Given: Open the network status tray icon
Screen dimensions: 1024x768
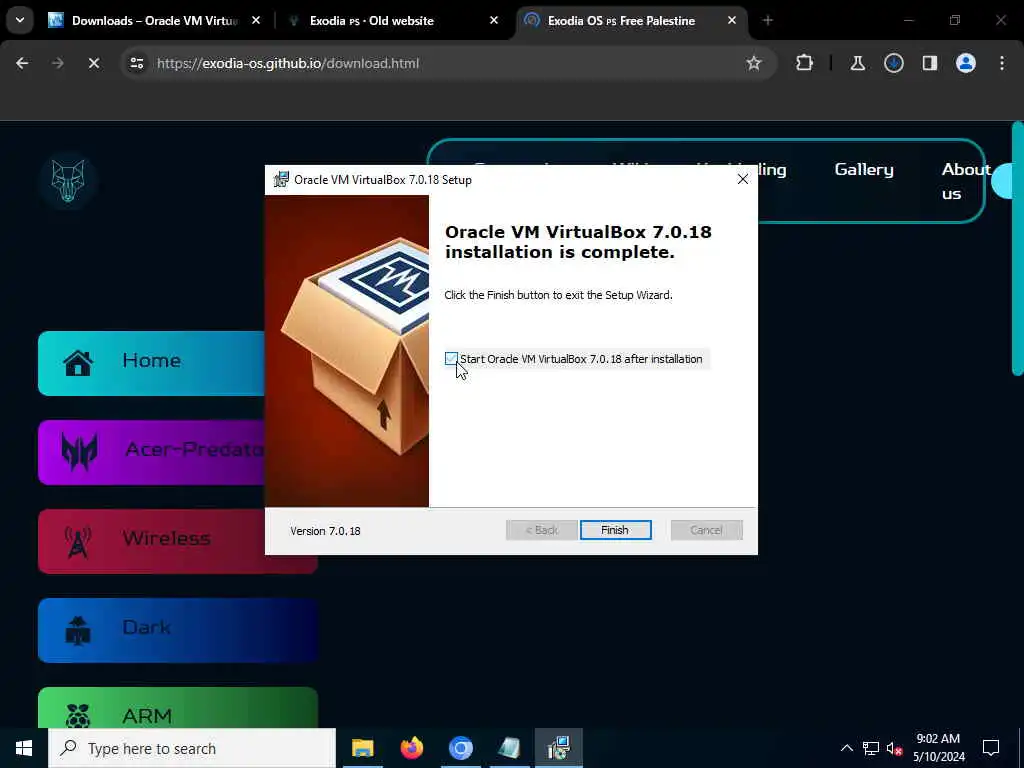Looking at the screenshot, I should pyautogui.click(x=871, y=748).
